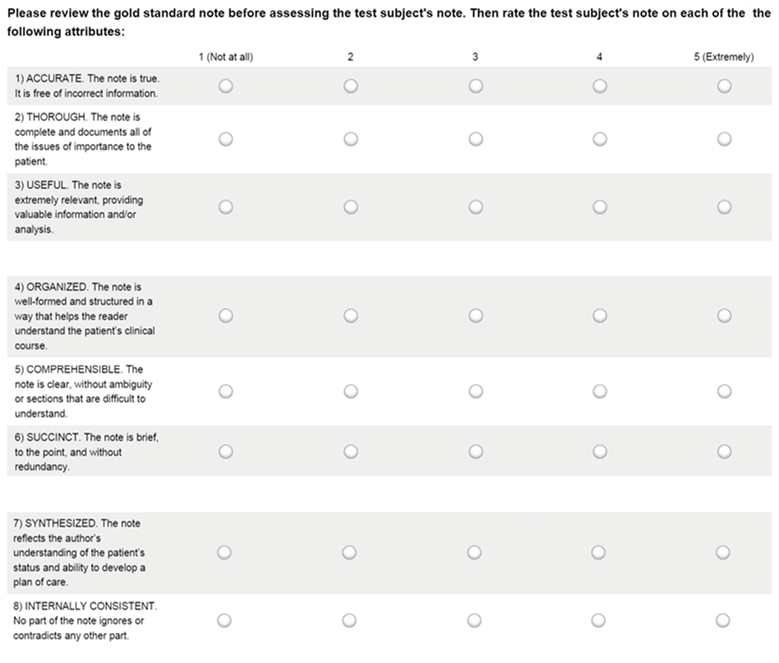Choose rating 1 for USEFUL
This screenshot has height=663, width=779.
(x=225, y=207)
